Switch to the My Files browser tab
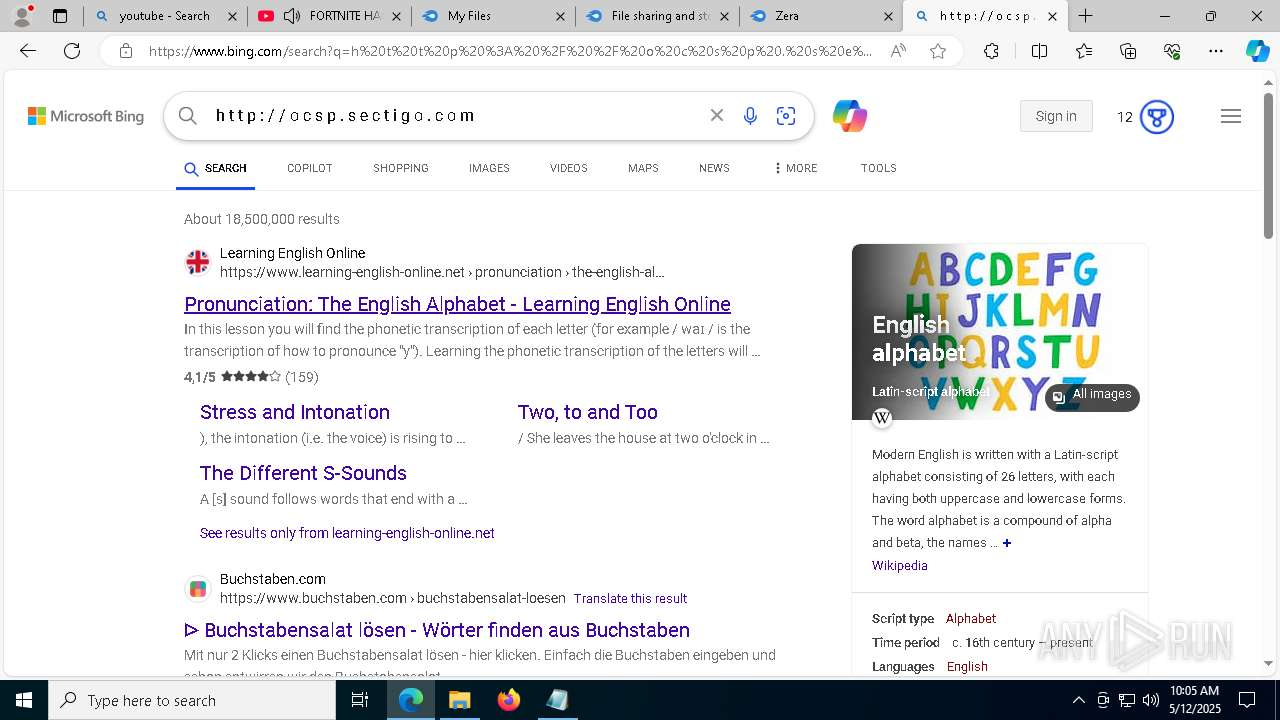Image resolution: width=1280 pixels, height=720 pixels. click(x=493, y=16)
